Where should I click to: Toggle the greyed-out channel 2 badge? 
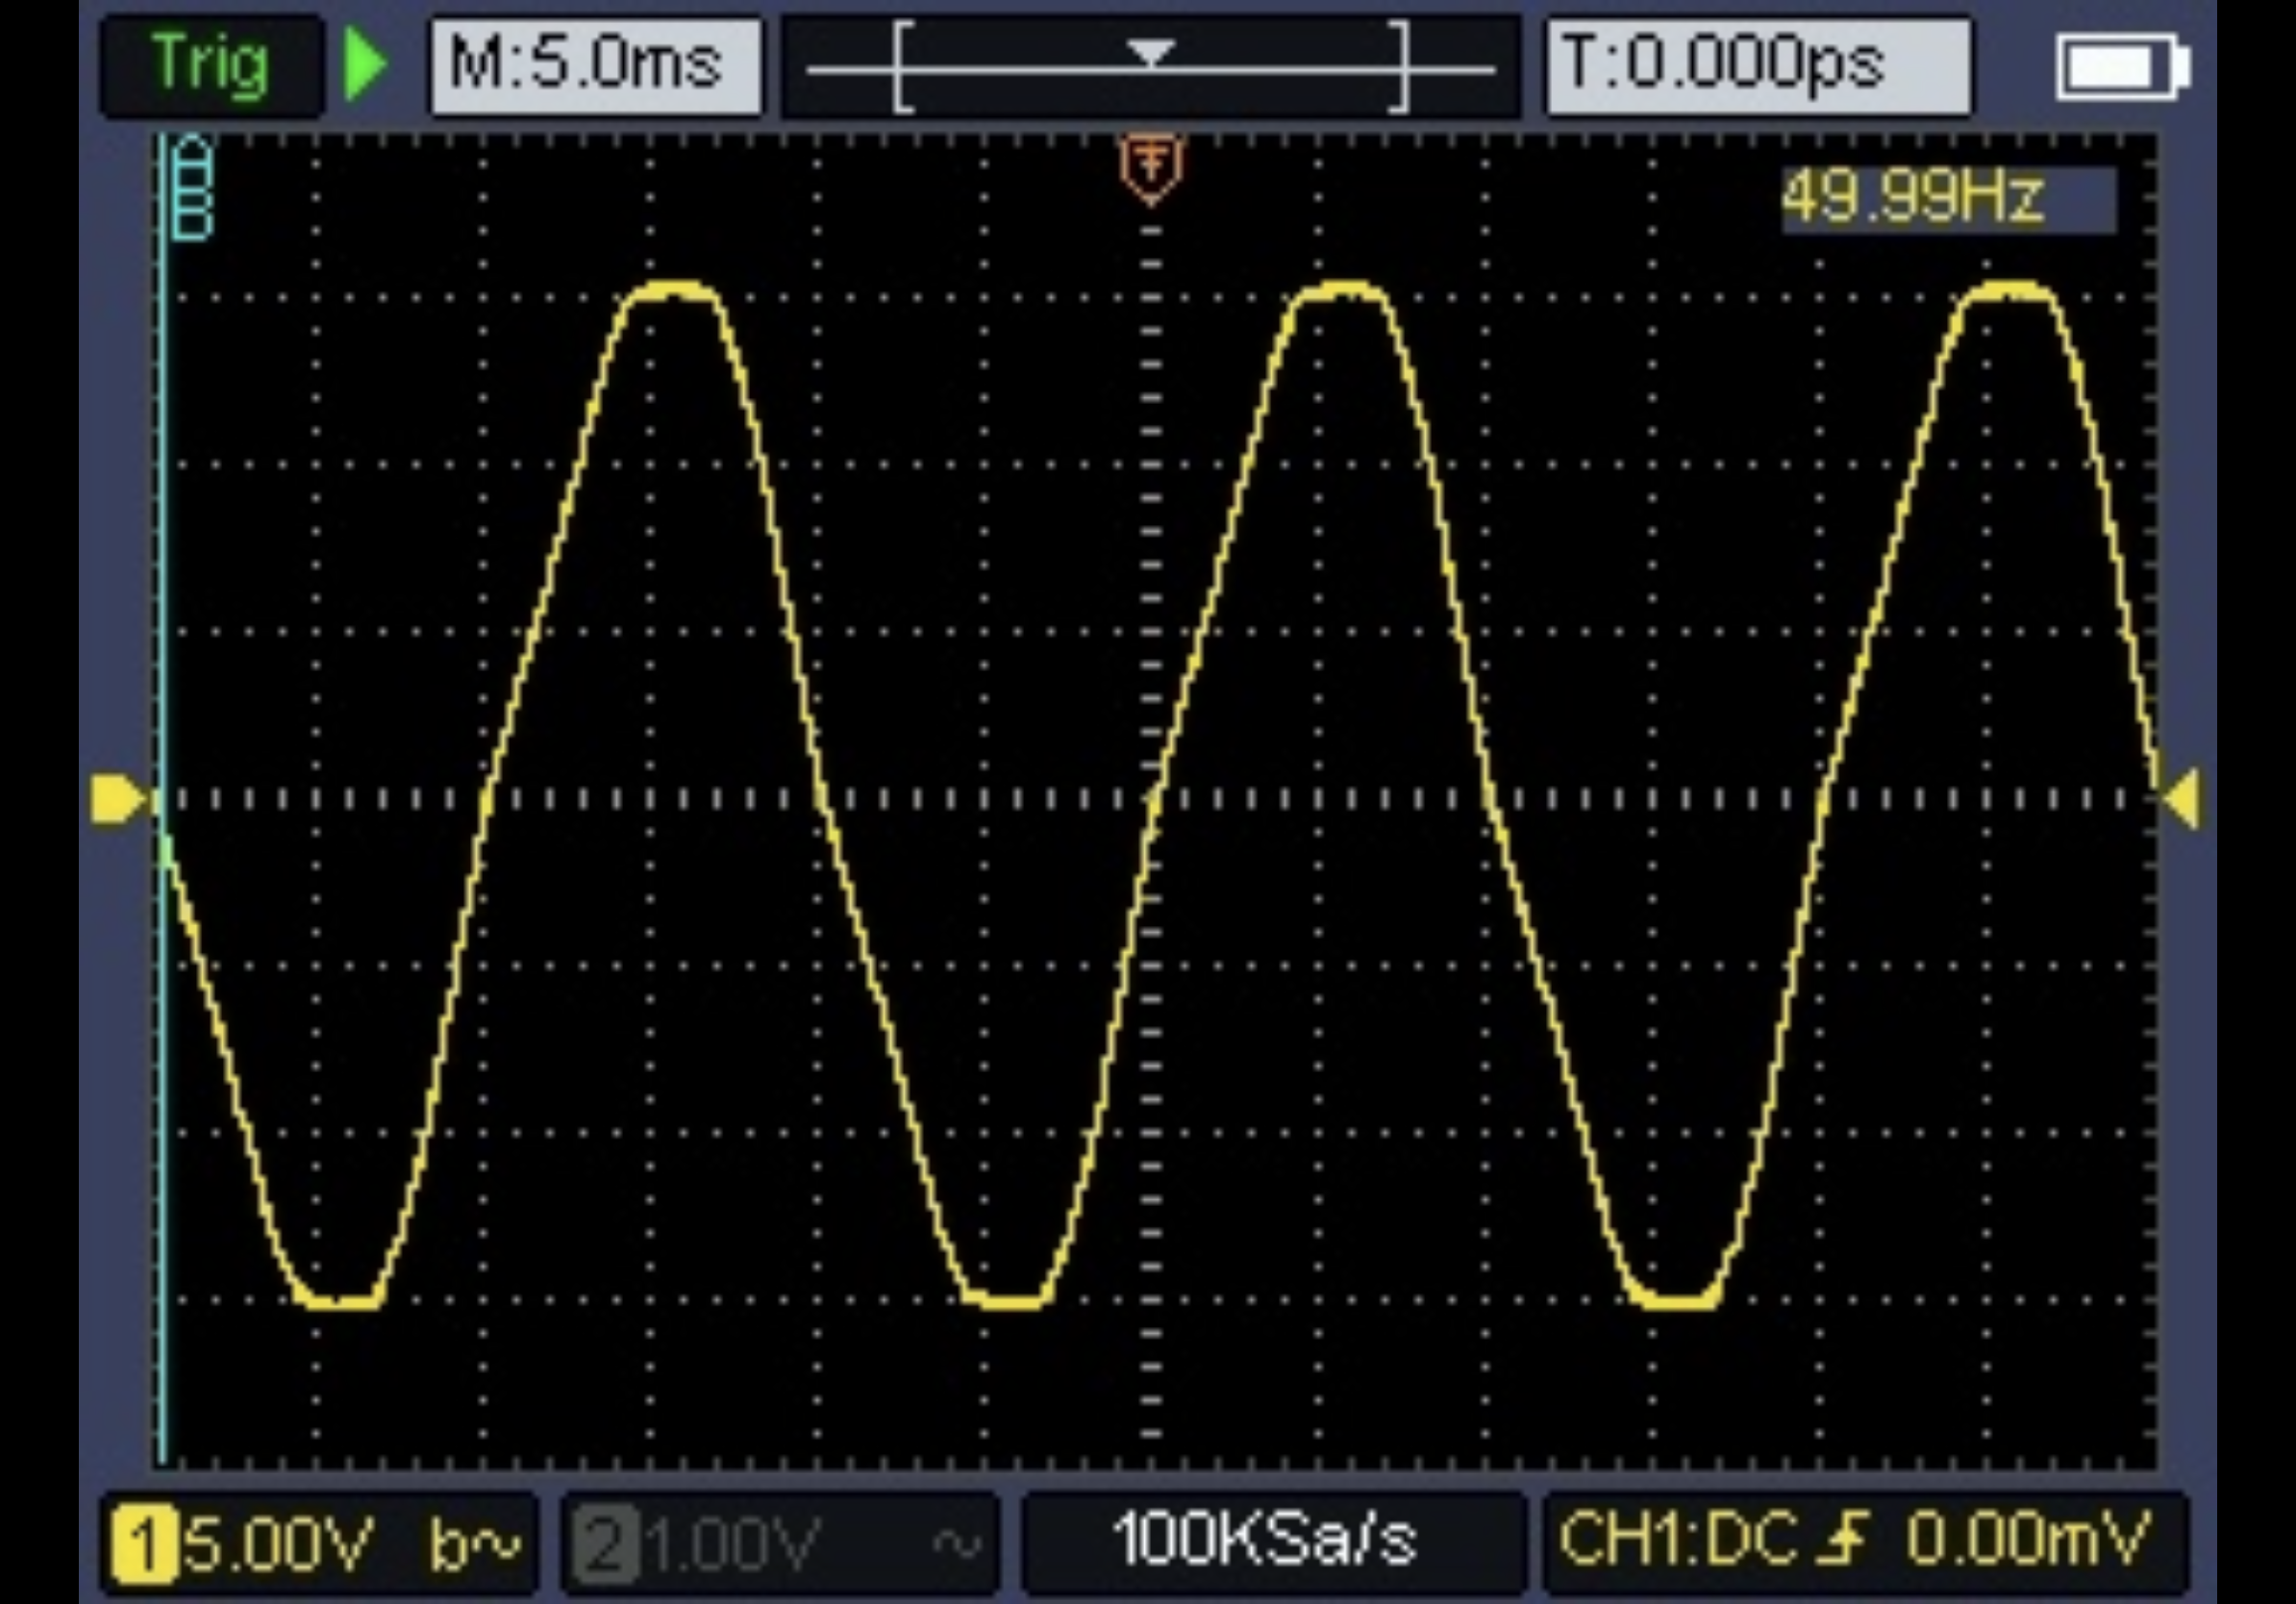604,1544
